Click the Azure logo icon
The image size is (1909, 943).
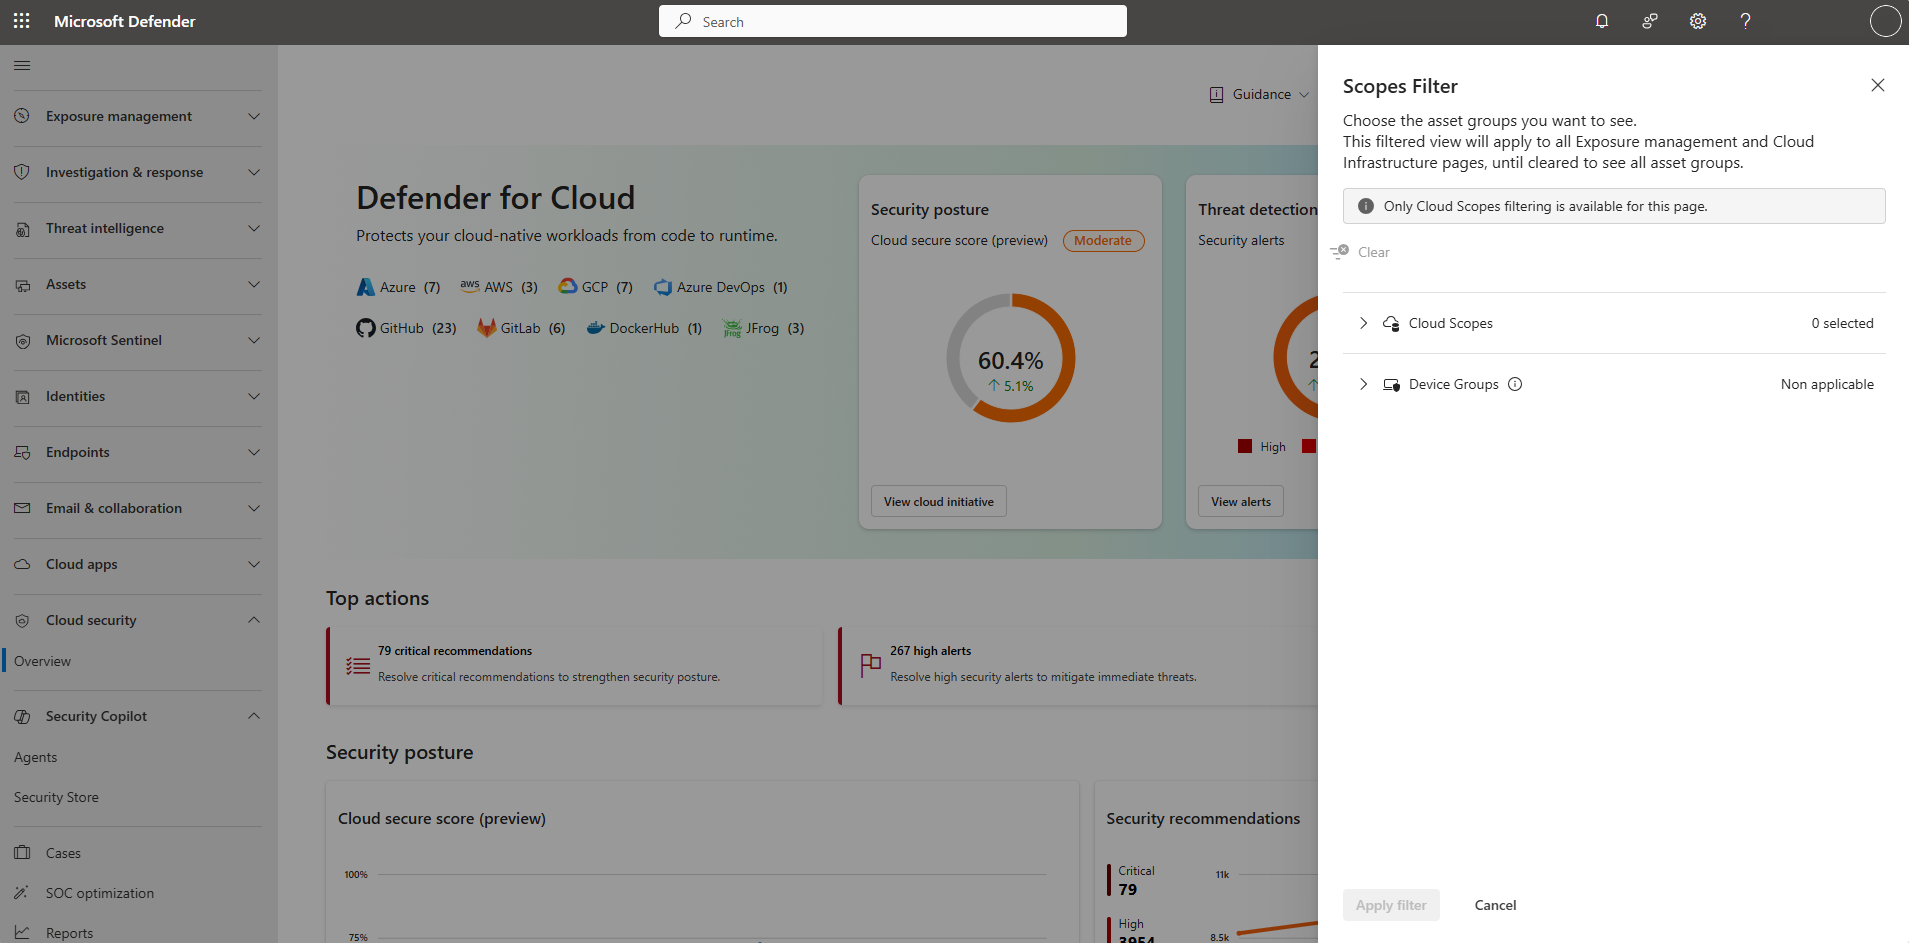(x=366, y=287)
